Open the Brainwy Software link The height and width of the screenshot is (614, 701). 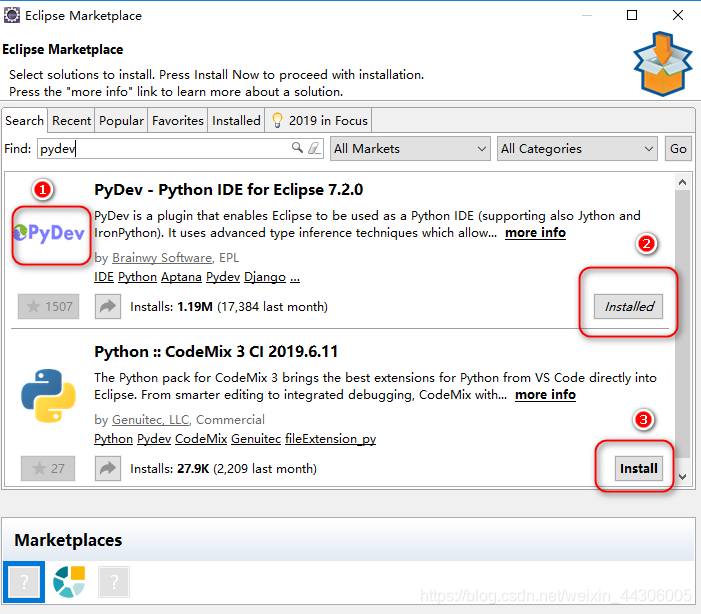162,258
